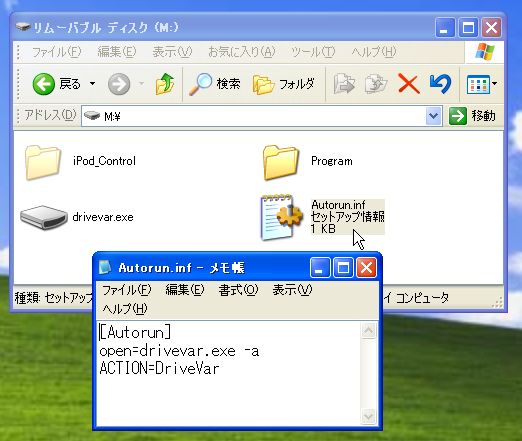Open Explorer's ツール(T) menu
Image resolution: width=522 pixels, height=441 pixels.
pos(313,52)
